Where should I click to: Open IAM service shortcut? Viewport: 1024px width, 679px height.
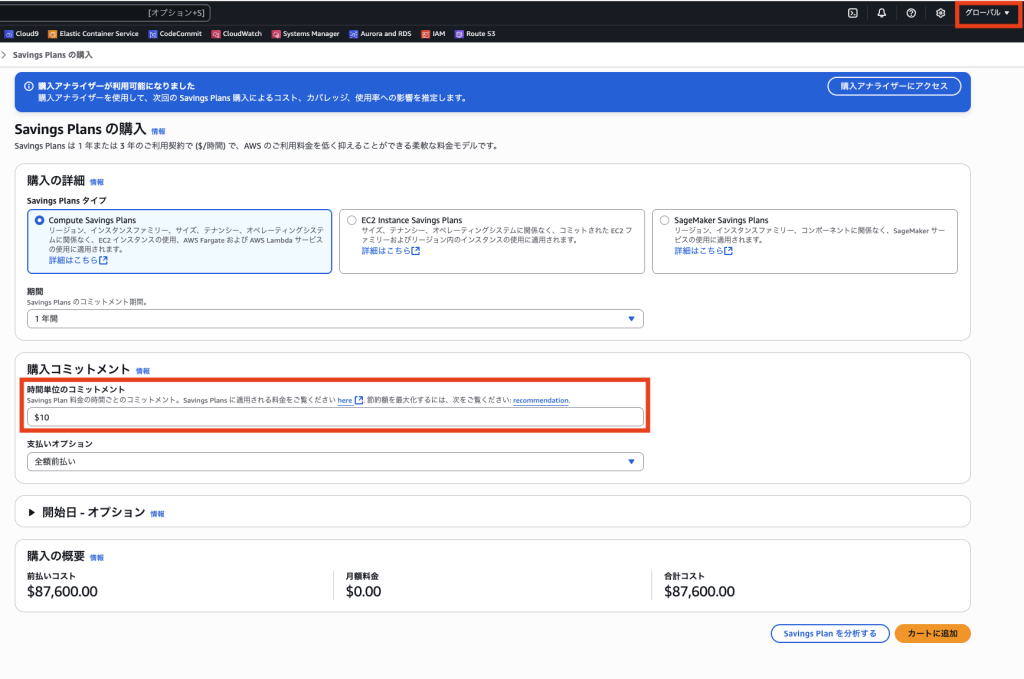click(x=432, y=34)
